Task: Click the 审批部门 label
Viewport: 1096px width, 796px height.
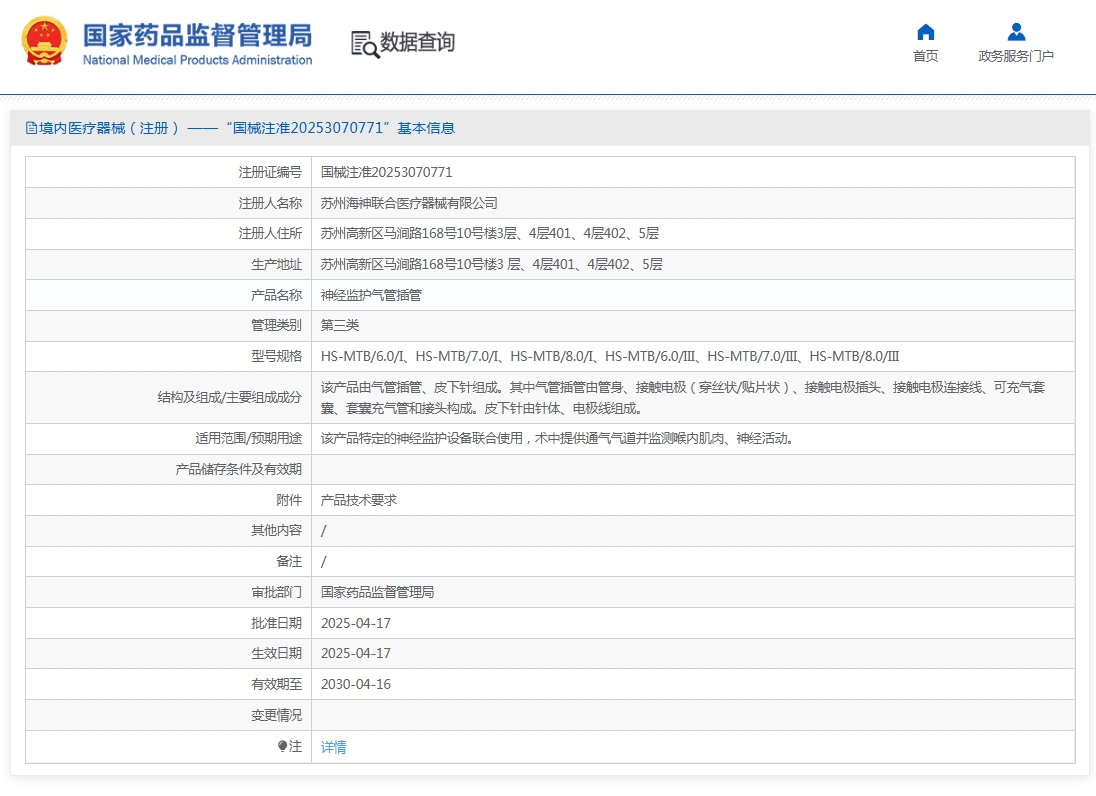Action: pyautogui.click(x=276, y=592)
